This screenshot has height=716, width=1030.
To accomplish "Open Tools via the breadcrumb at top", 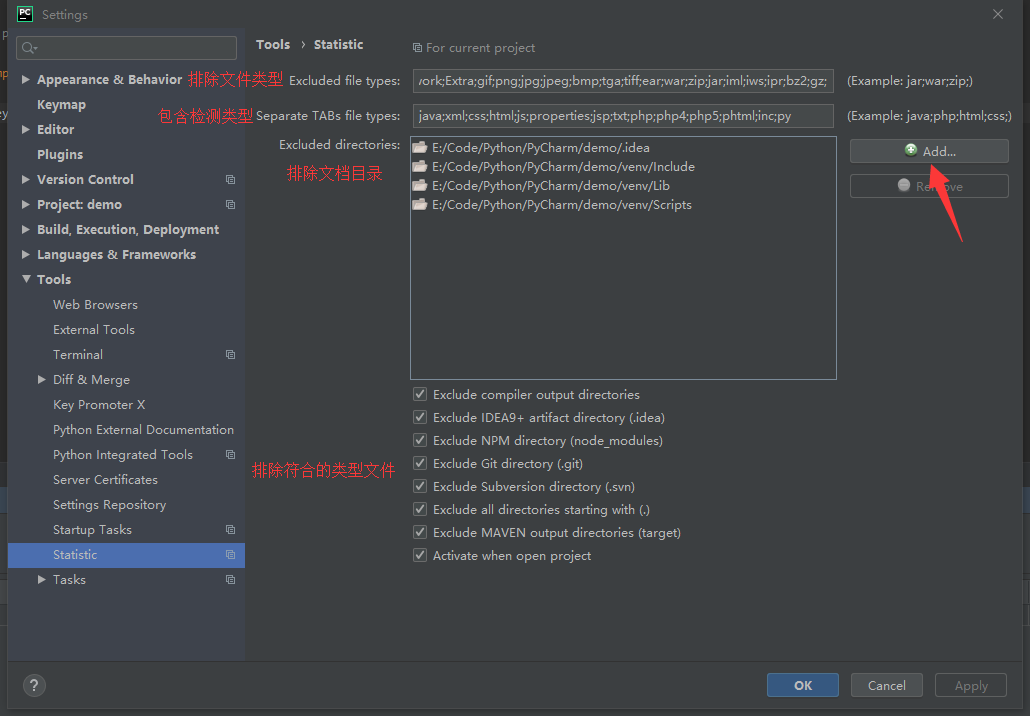I will click(x=272, y=44).
